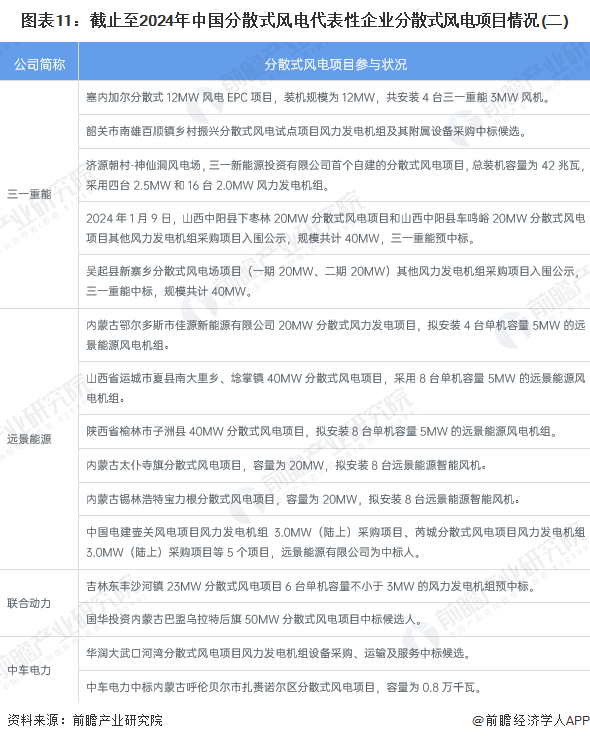Select the 联合动力 company cell
Viewport: 590px width, 741px height.
pos(39,603)
